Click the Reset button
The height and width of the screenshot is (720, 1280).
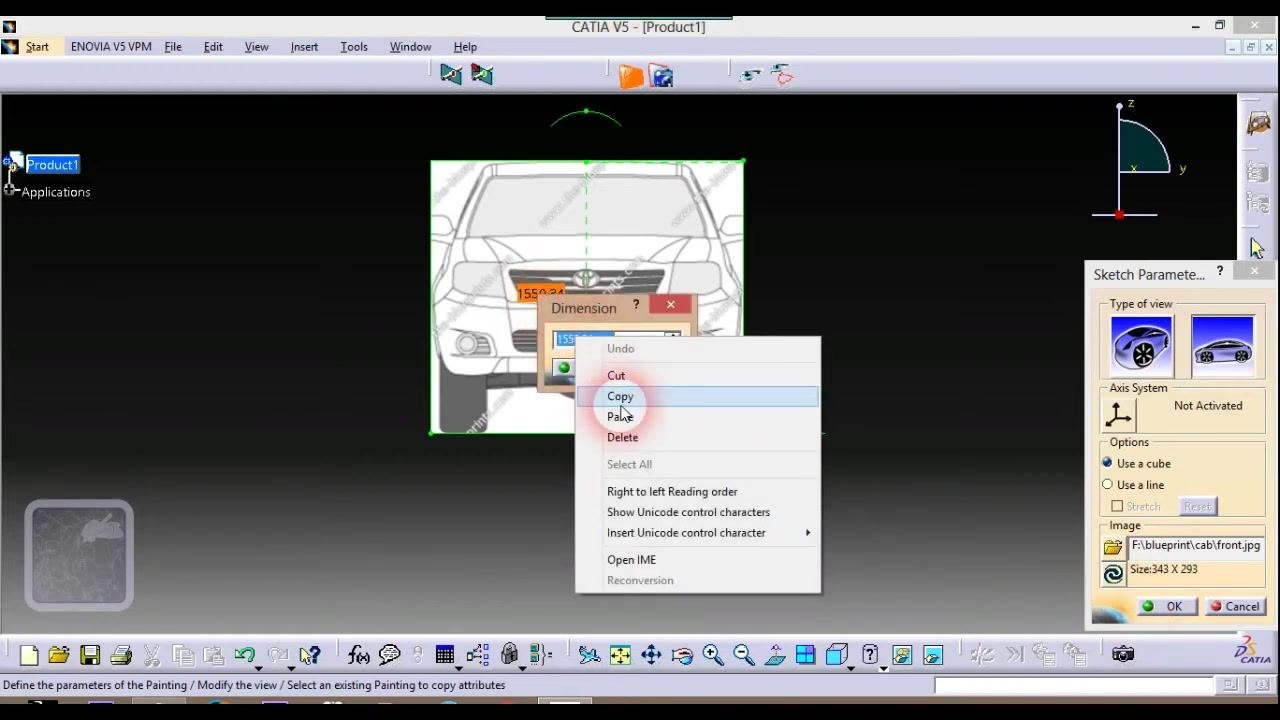pos(1197,507)
